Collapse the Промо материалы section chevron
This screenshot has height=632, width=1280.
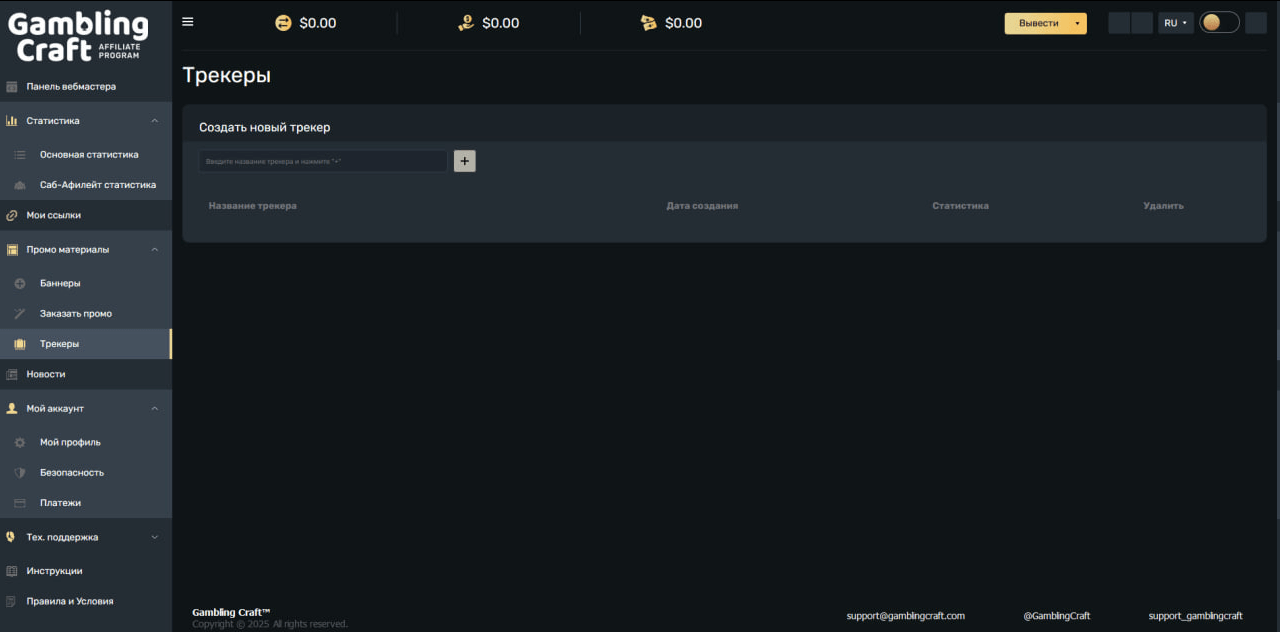point(154,250)
